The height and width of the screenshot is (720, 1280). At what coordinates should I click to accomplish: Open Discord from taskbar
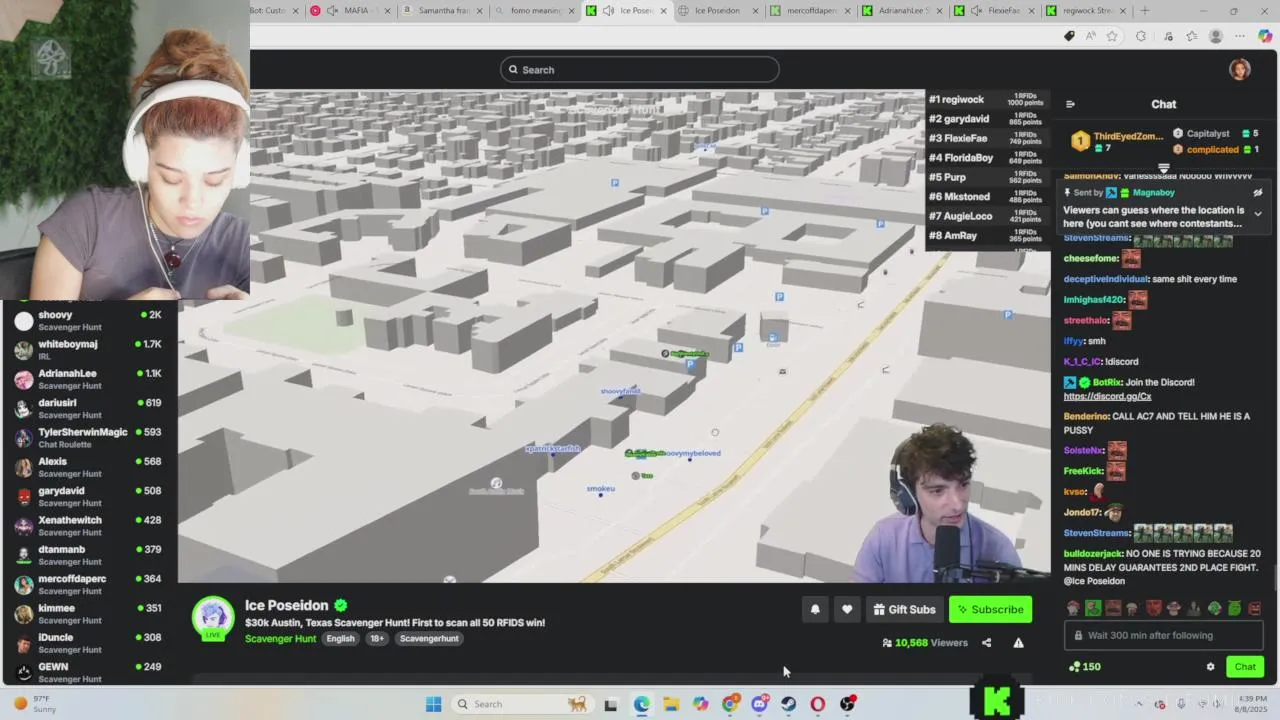click(759, 704)
